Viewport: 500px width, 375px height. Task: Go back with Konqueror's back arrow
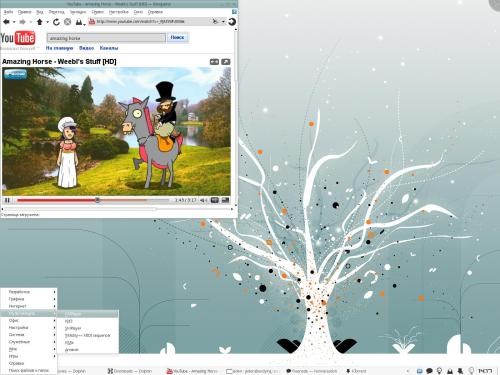point(6,22)
